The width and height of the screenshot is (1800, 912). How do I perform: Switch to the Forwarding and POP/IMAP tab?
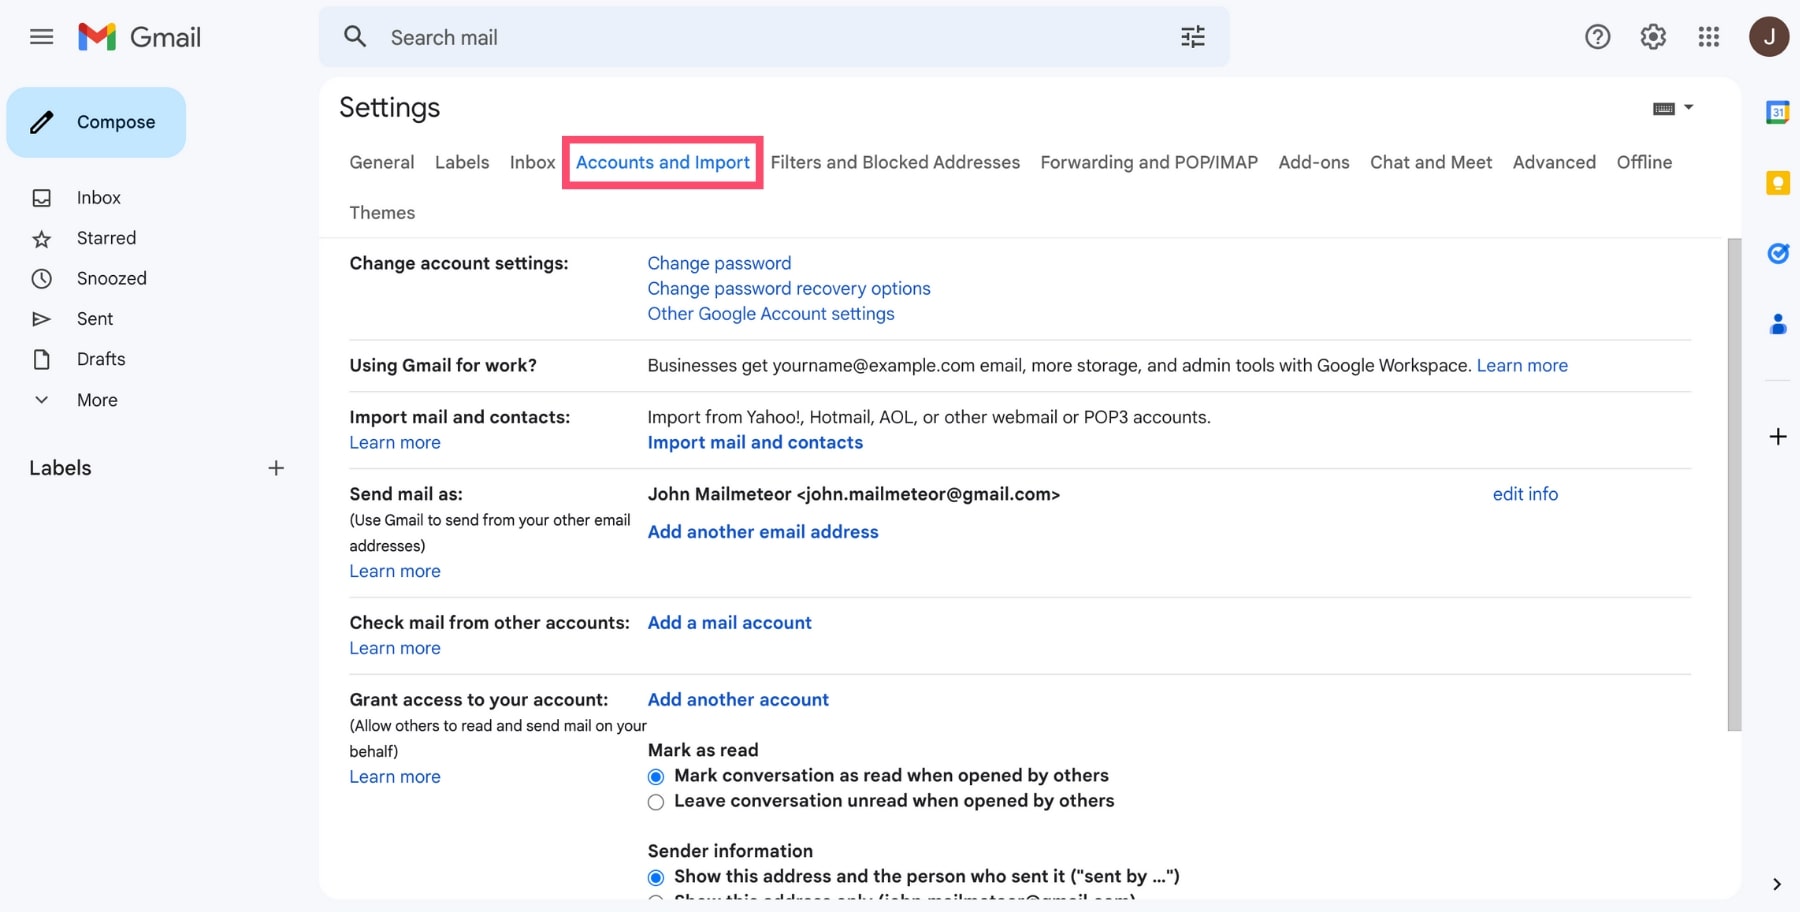(1148, 162)
